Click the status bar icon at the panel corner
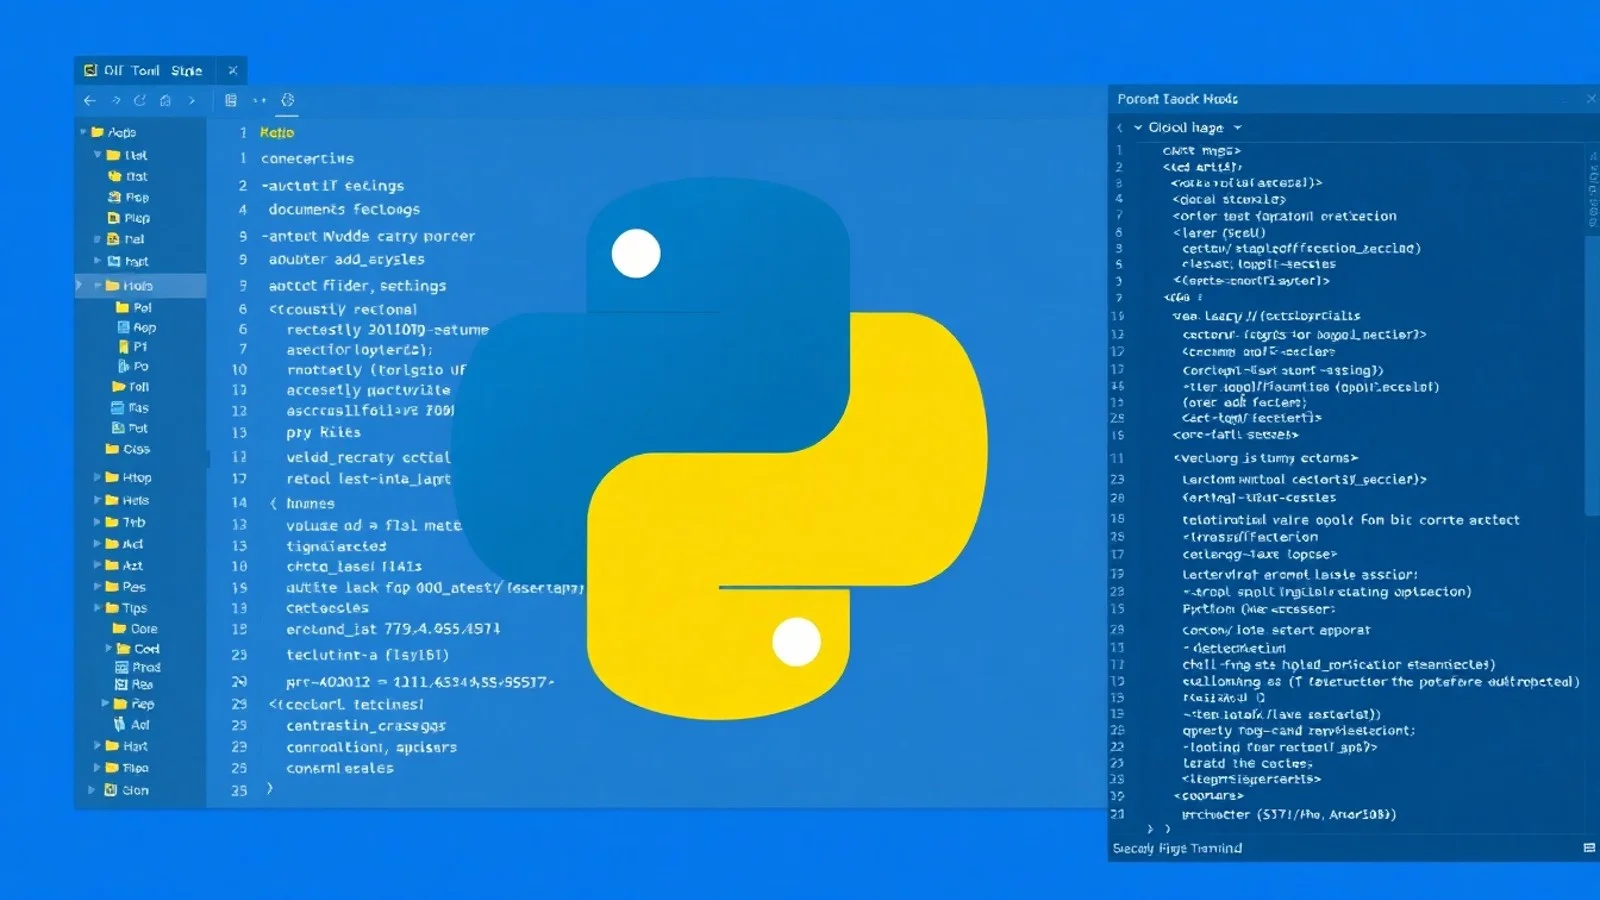1600x900 pixels. [x=1589, y=848]
